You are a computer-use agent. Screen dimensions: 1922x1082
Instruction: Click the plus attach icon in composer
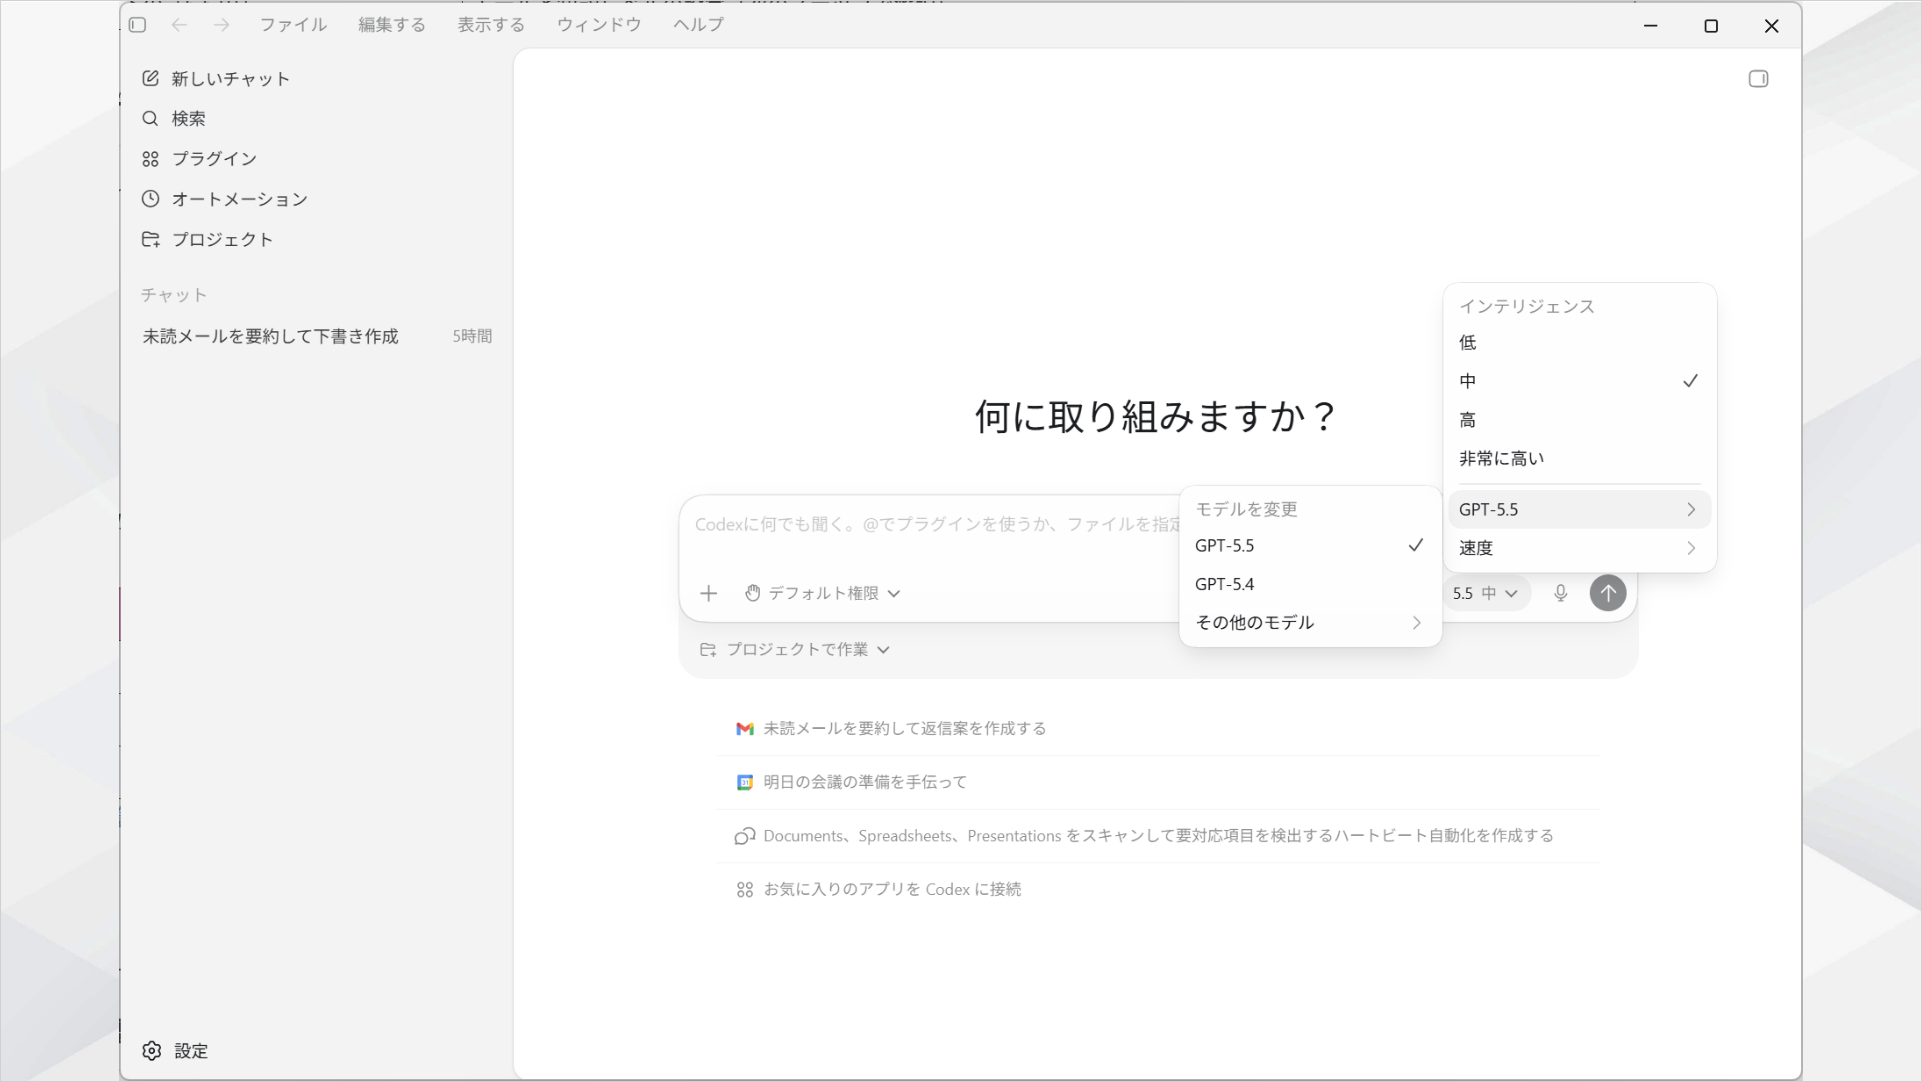click(708, 593)
